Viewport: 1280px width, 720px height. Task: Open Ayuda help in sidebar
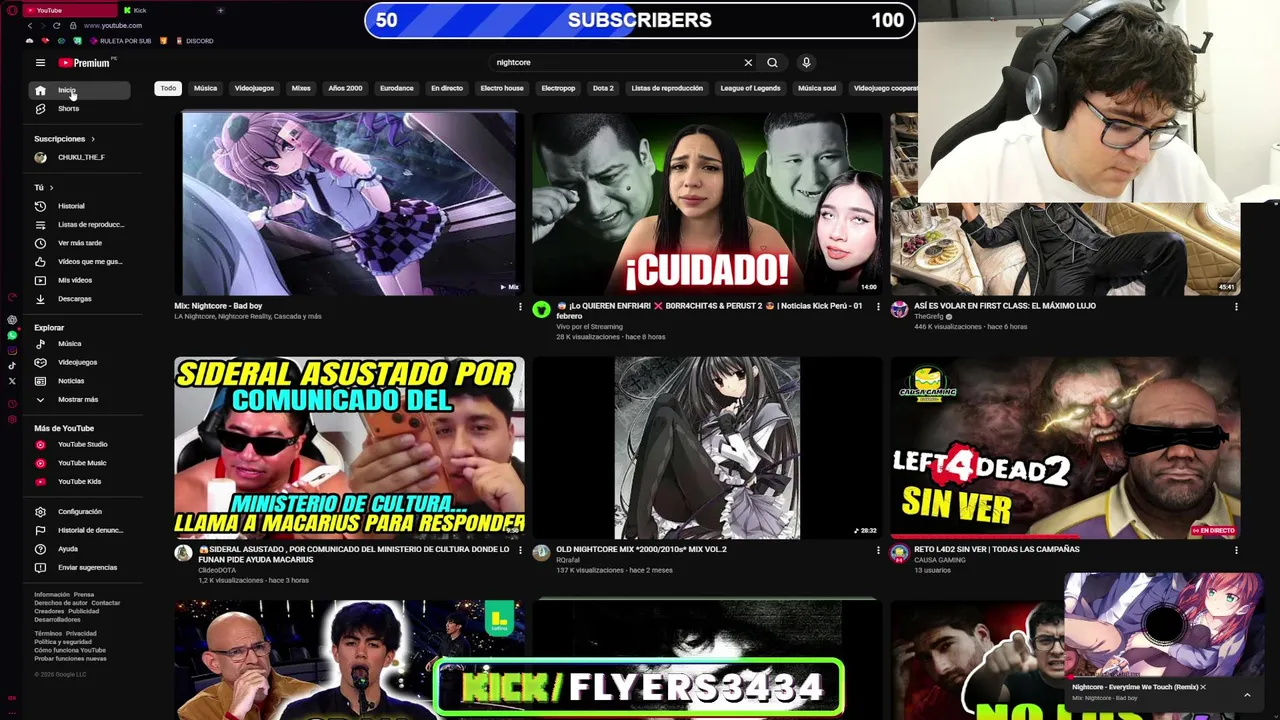[80, 549]
